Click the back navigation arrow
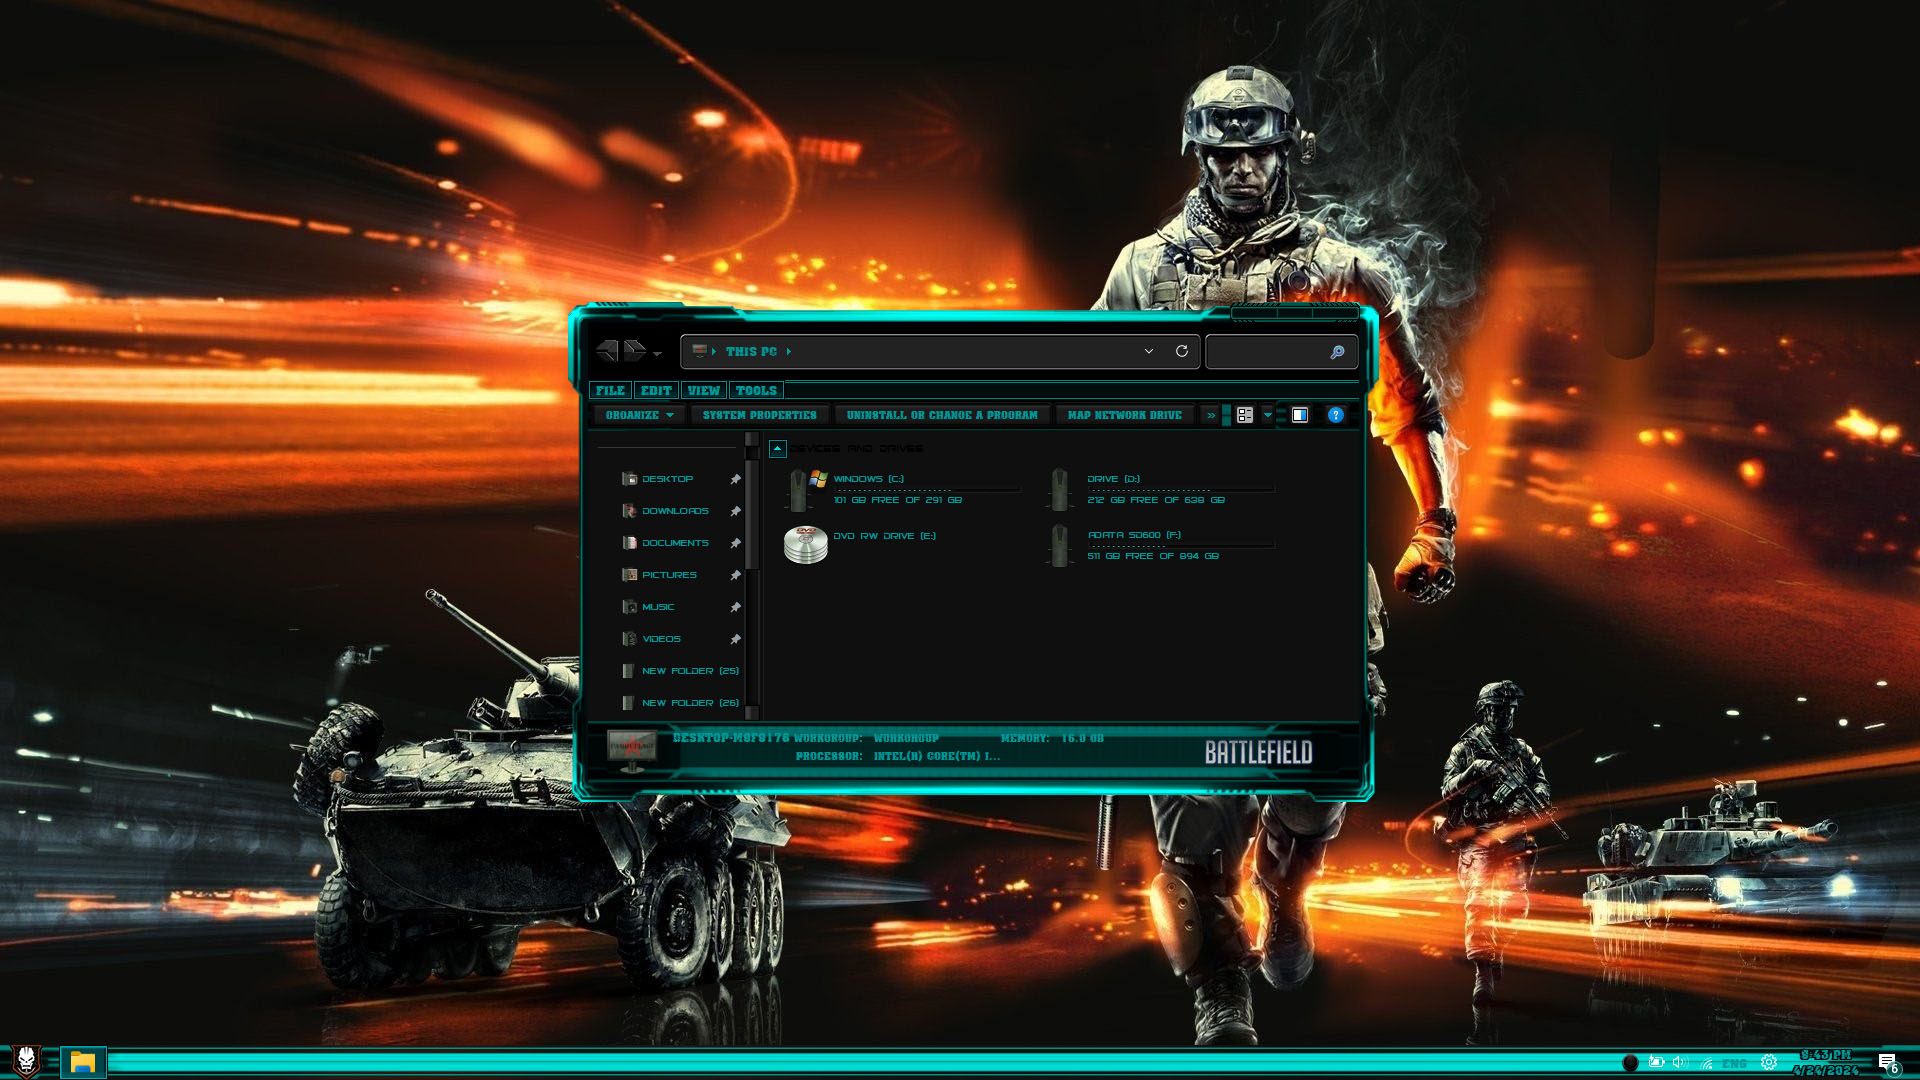 pos(607,351)
